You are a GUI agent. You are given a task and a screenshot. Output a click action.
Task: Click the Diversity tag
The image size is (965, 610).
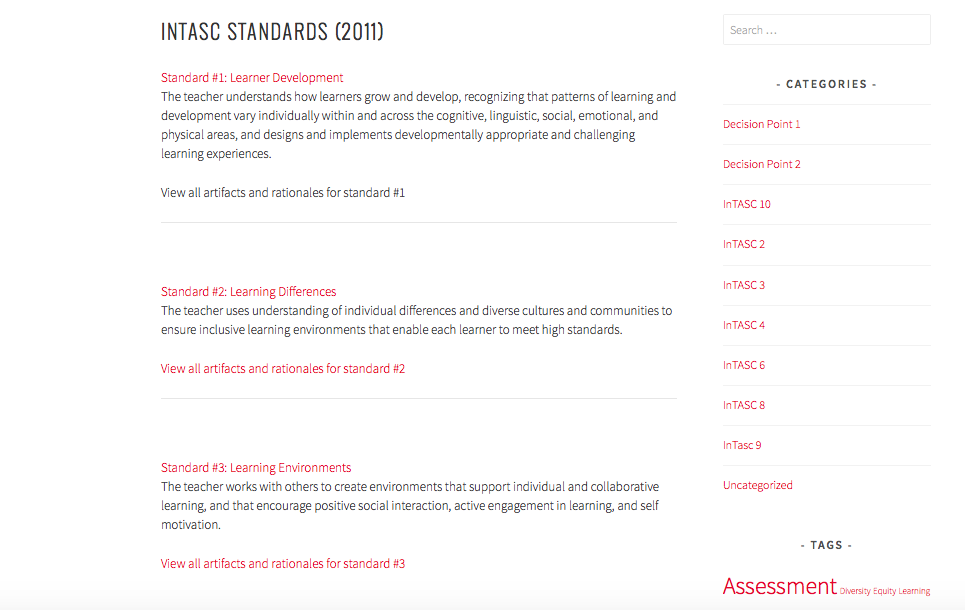[855, 592]
